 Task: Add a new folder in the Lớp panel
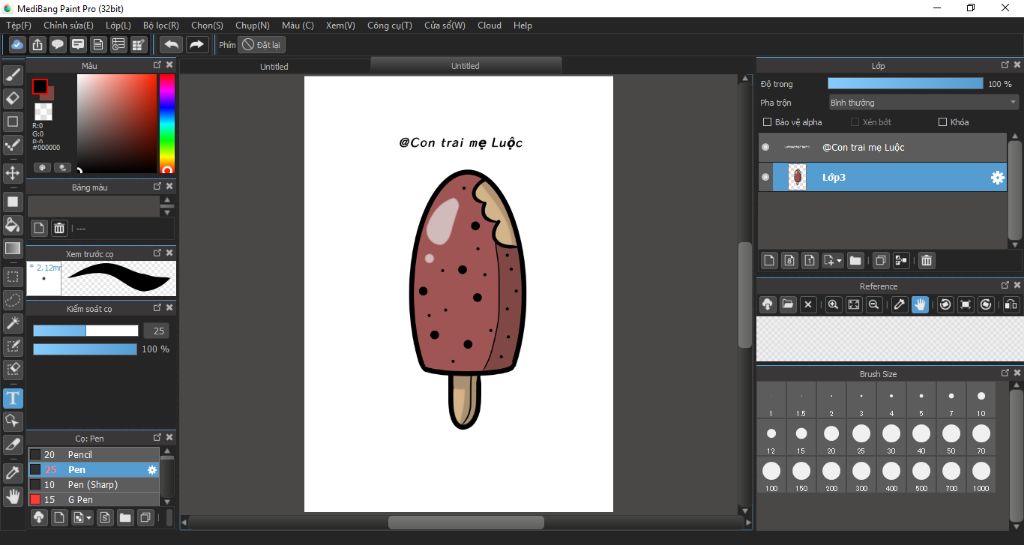855,260
